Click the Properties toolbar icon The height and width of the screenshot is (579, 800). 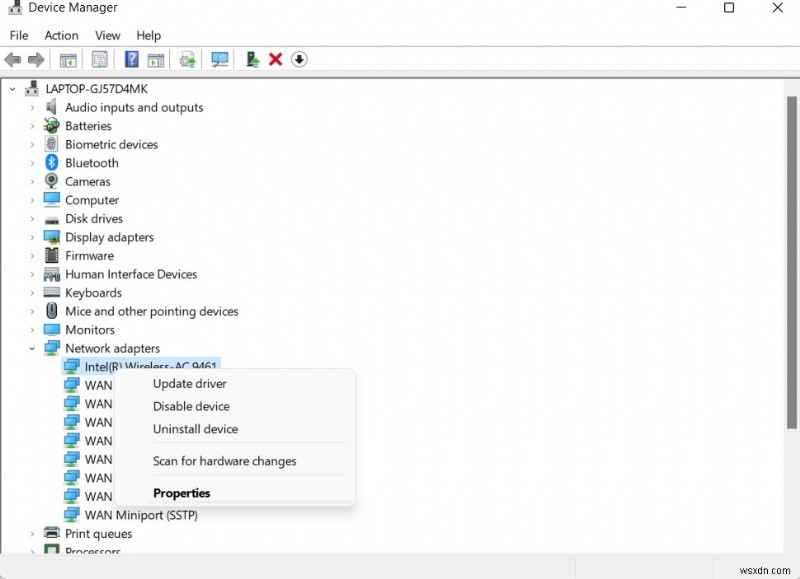100,60
